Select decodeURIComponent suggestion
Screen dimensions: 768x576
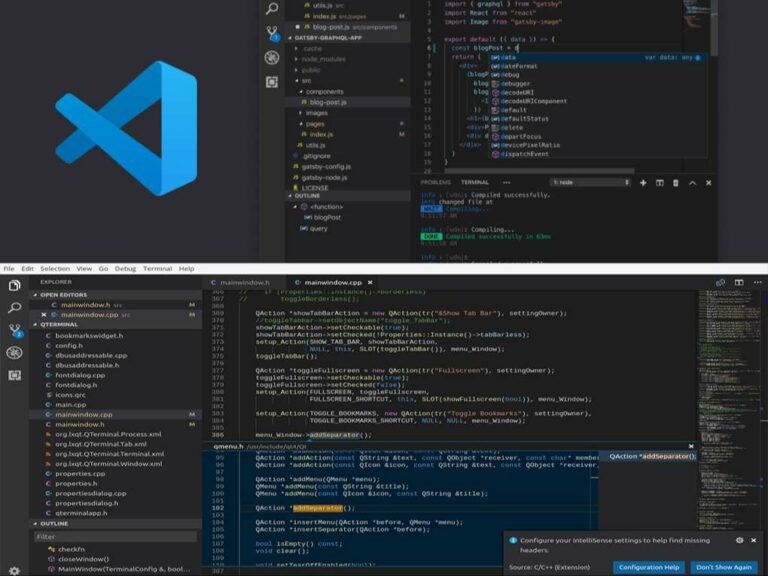599,101
